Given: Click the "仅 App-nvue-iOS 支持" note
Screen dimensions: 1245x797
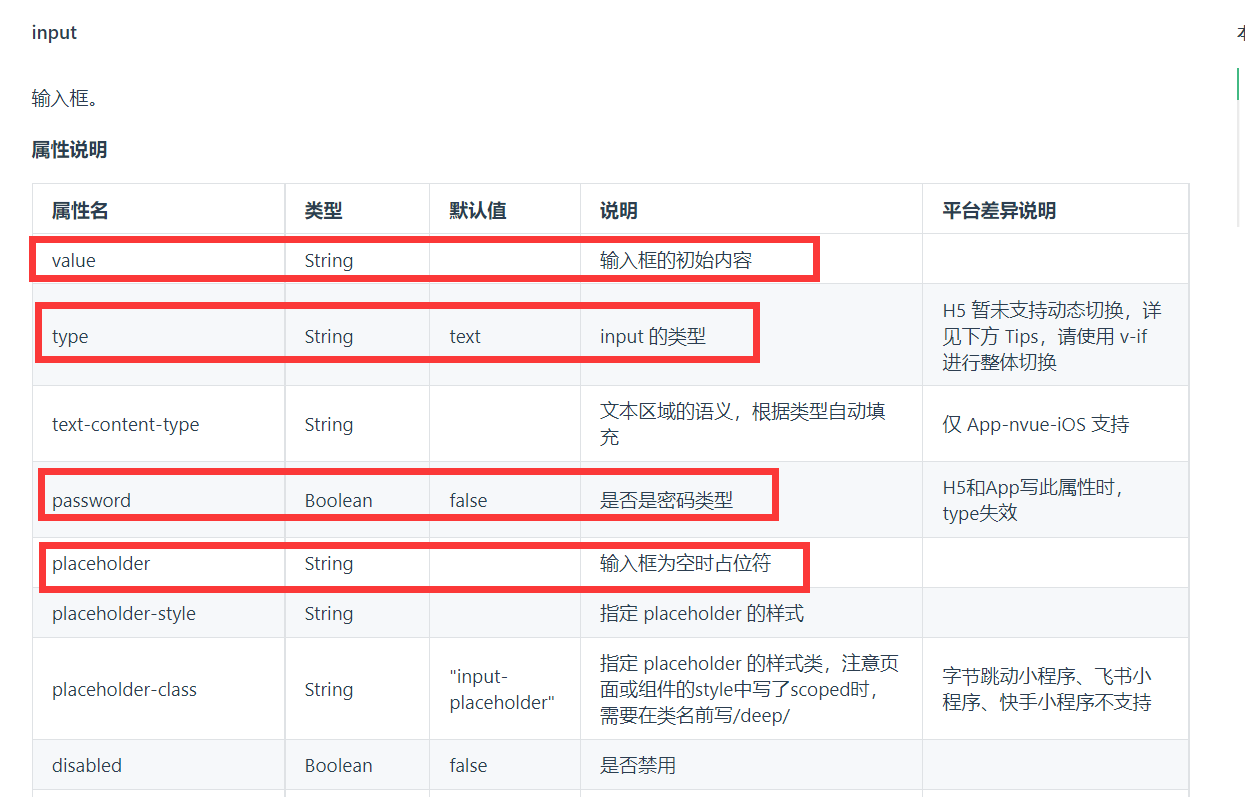Looking at the screenshot, I should pyautogui.click(x=1035, y=424).
